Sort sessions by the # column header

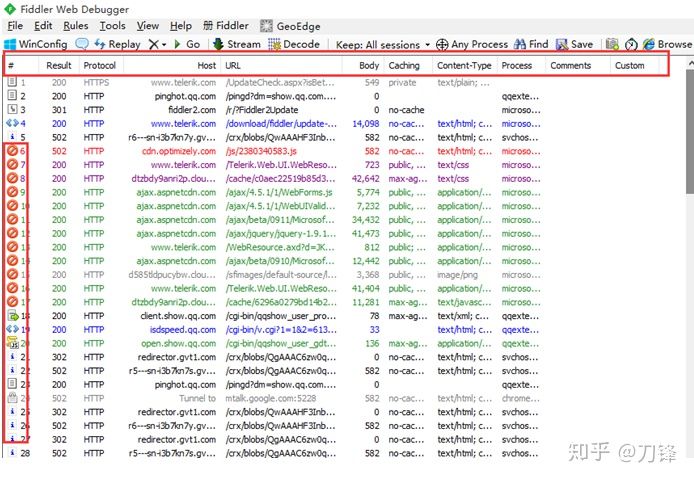[20, 66]
